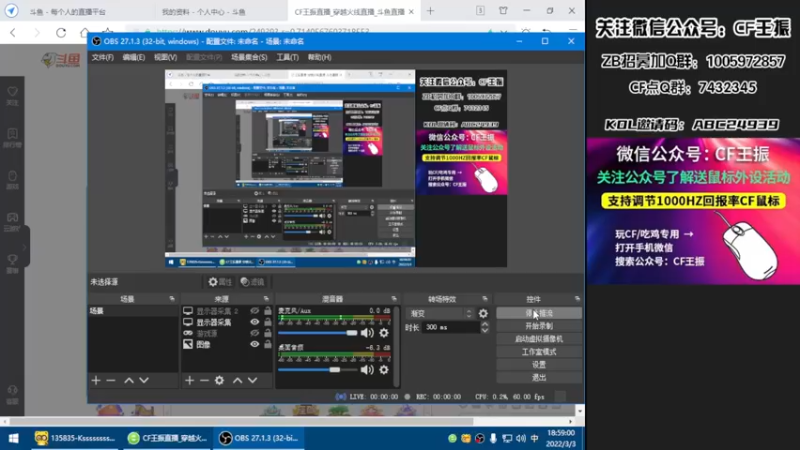Image resolution: width=800 pixels, height=450 pixels.
Task: Hide the 图像 source with eye icon
Action: tap(255, 344)
